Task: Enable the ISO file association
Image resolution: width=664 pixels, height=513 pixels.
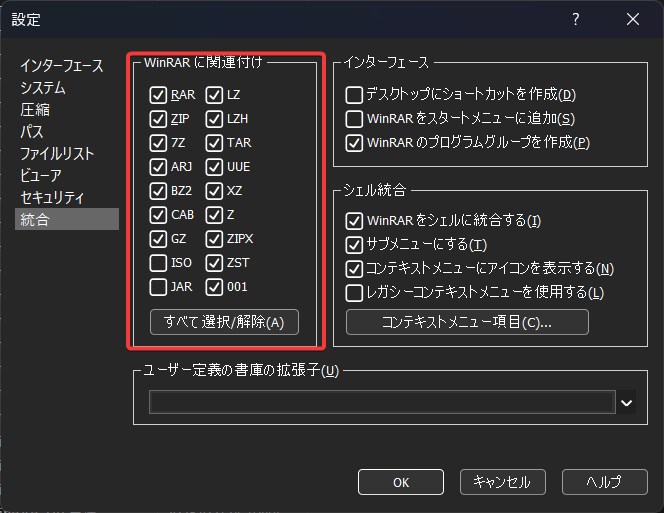Action: (x=158, y=263)
